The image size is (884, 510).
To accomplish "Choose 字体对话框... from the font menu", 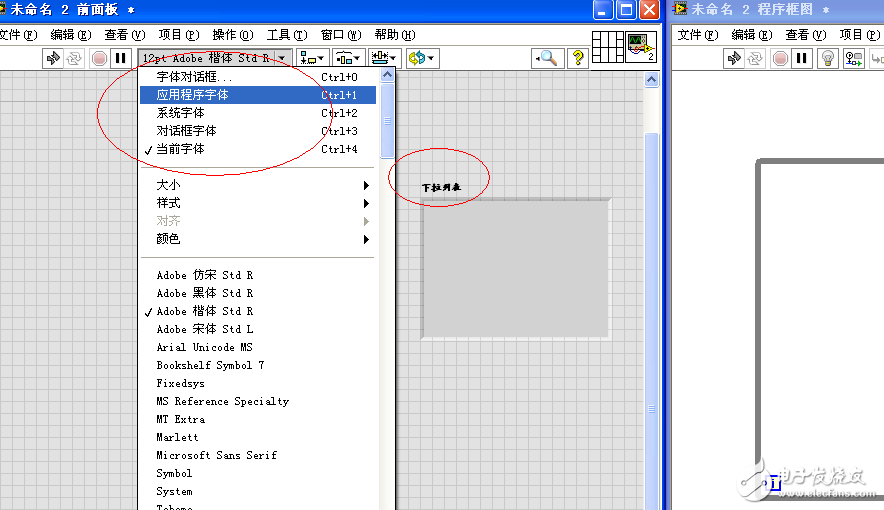I will 258,77.
